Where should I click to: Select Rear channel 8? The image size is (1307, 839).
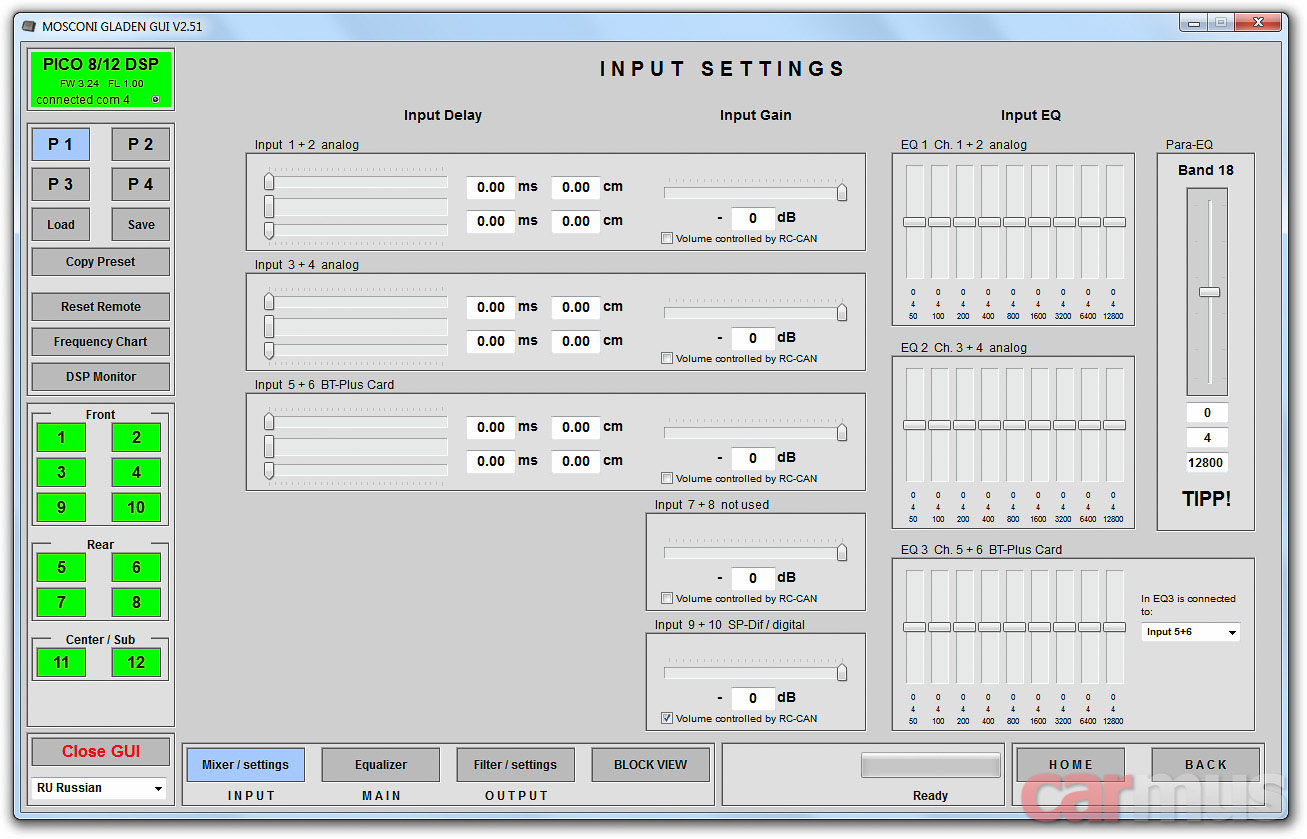(136, 602)
